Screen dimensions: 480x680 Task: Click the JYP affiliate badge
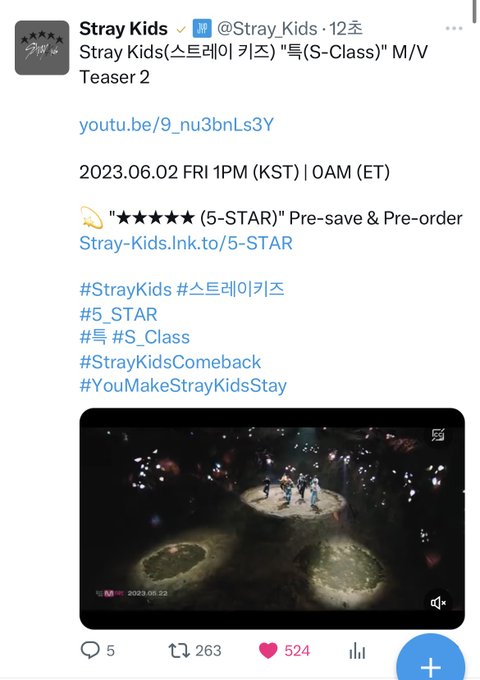(x=202, y=29)
